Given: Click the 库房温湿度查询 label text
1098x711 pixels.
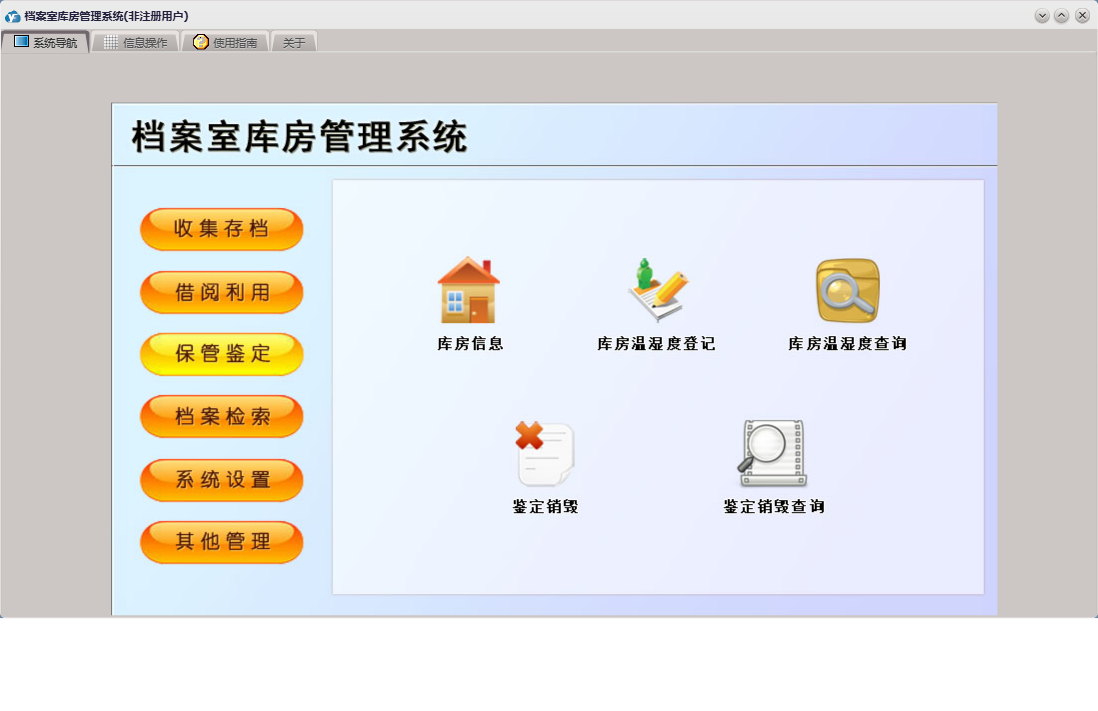Looking at the screenshot, I should tap(847, 344).
